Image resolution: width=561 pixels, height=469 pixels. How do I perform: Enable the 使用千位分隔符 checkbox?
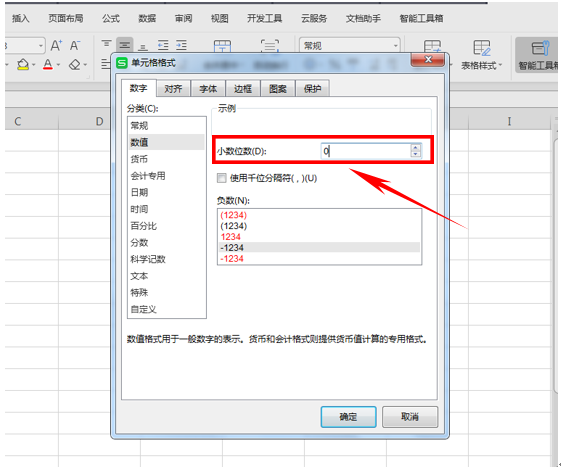click(222, 178)
